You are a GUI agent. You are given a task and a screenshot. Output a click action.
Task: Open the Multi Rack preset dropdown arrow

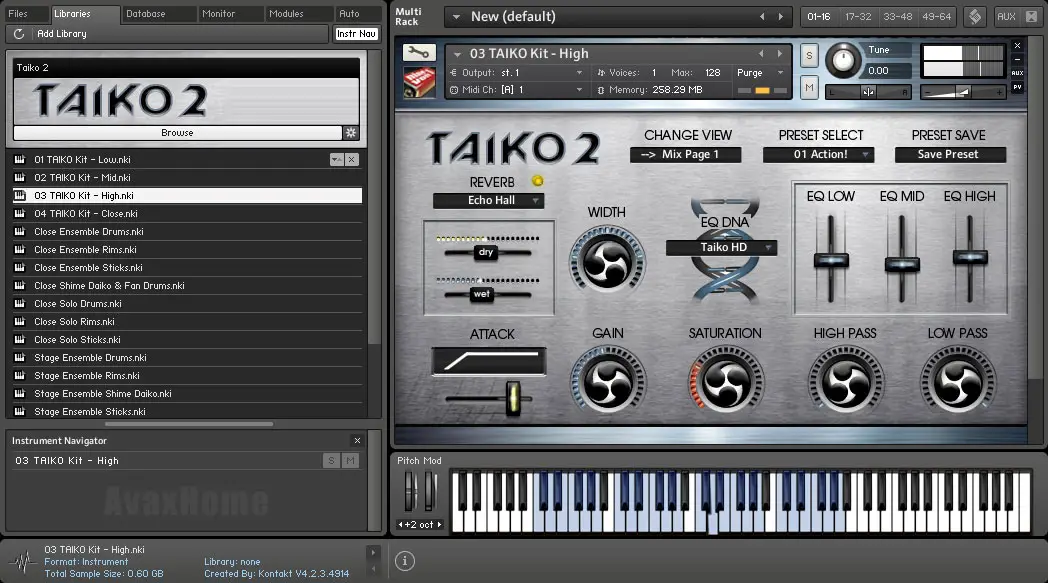tap(456, 17)
